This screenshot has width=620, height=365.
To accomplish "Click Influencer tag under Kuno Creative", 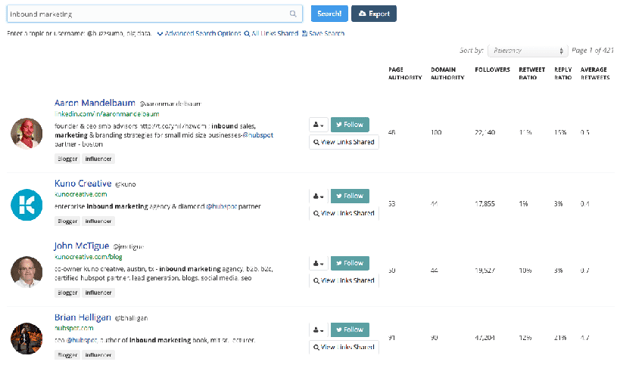I will tap(98, 221).
